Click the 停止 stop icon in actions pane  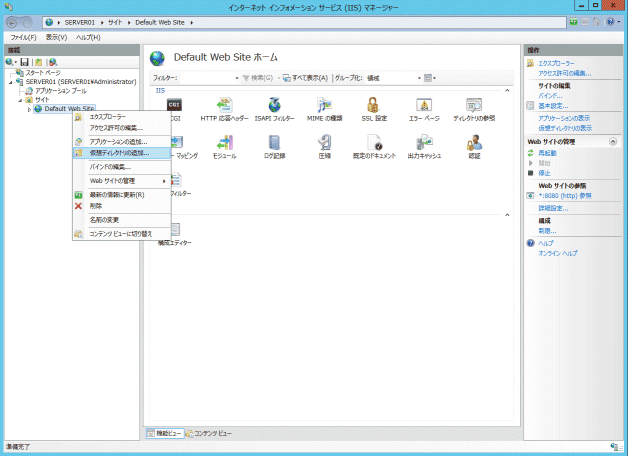[x=531, y=173]
